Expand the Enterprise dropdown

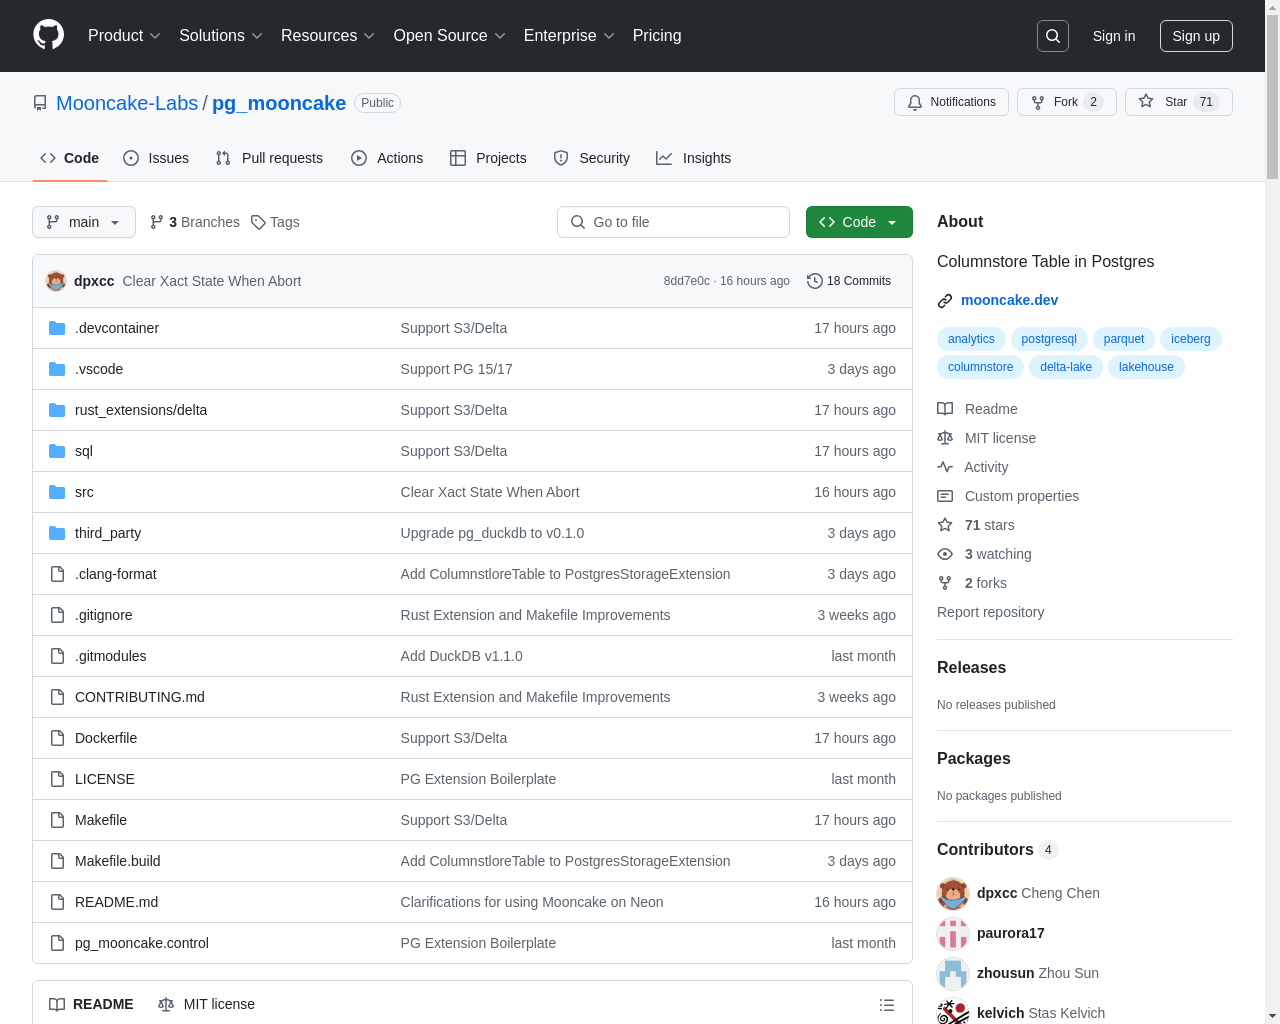569,36
